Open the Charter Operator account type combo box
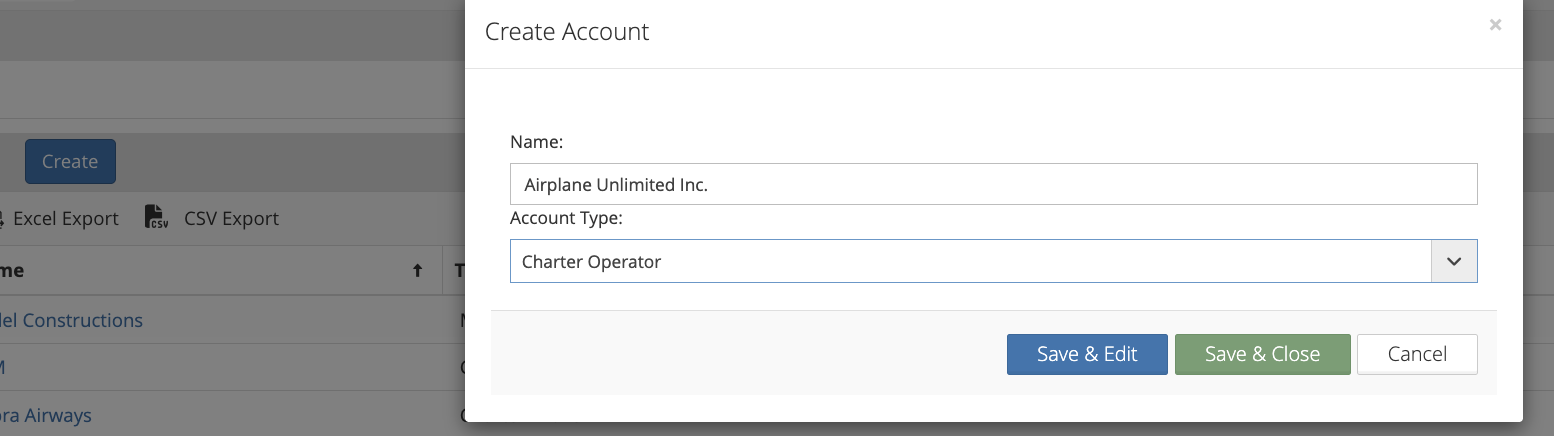The width and height of the screenshot is (1554, 436). pyautogui.click(x=970, y=262)
